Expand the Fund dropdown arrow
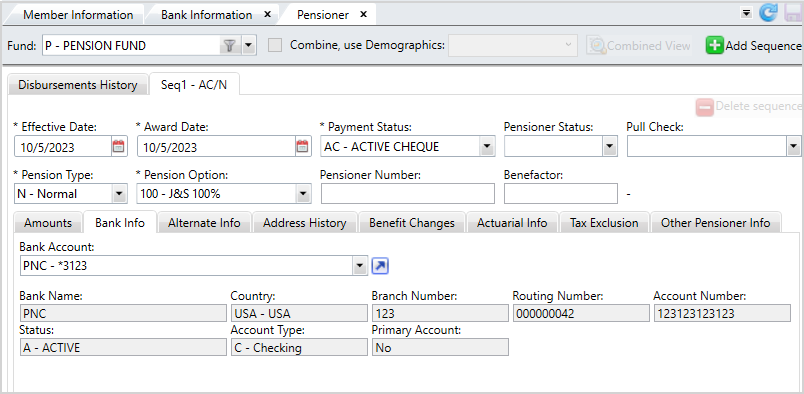Viewport: 804px width, 394px height. (248, 46)
